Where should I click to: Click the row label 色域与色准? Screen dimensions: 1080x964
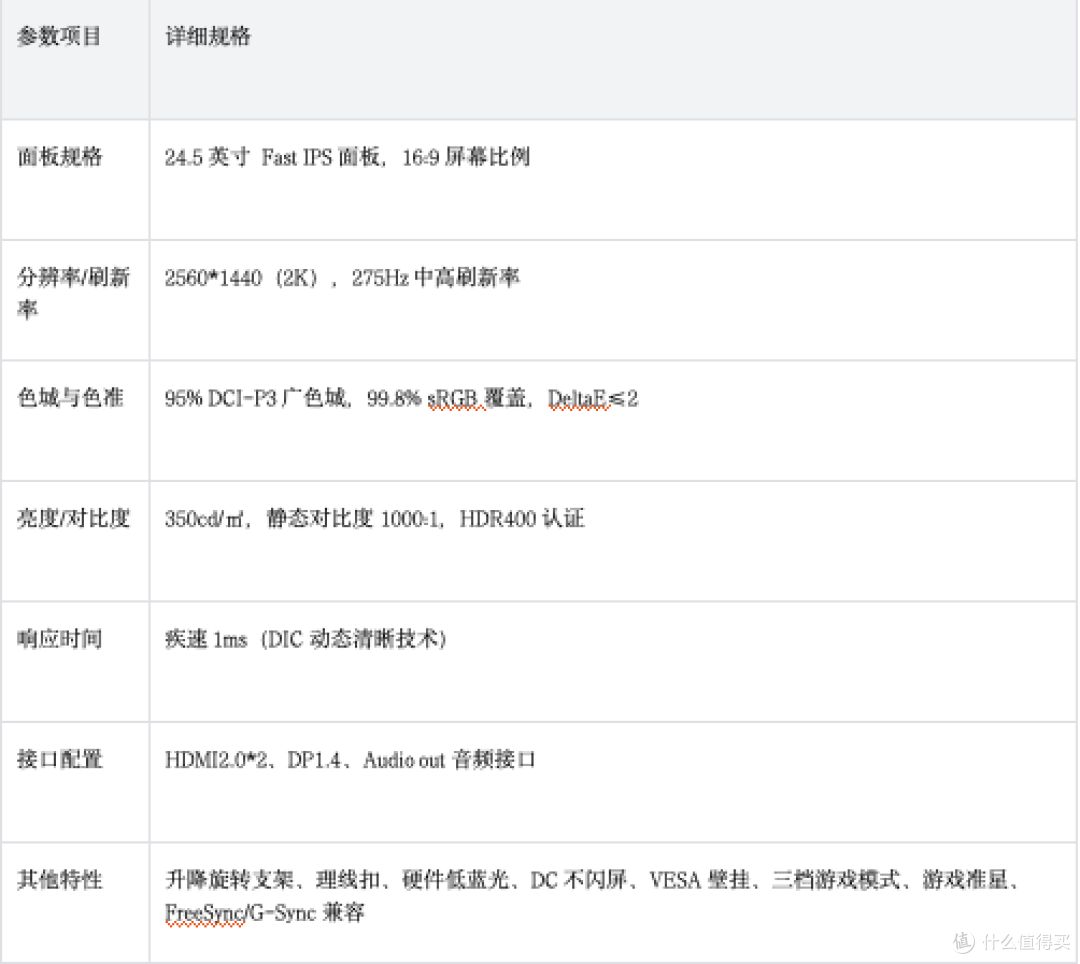coord(70,397)
